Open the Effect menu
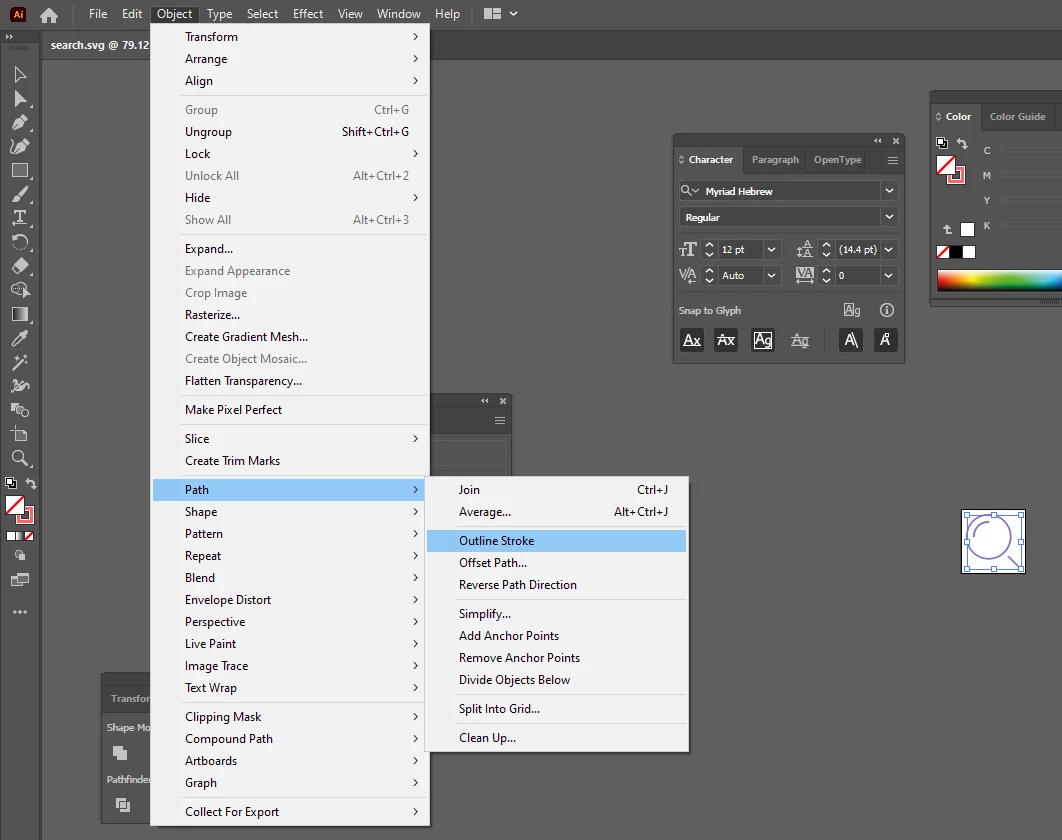This screenshot has height=840, width=1062. pos(307,14)
